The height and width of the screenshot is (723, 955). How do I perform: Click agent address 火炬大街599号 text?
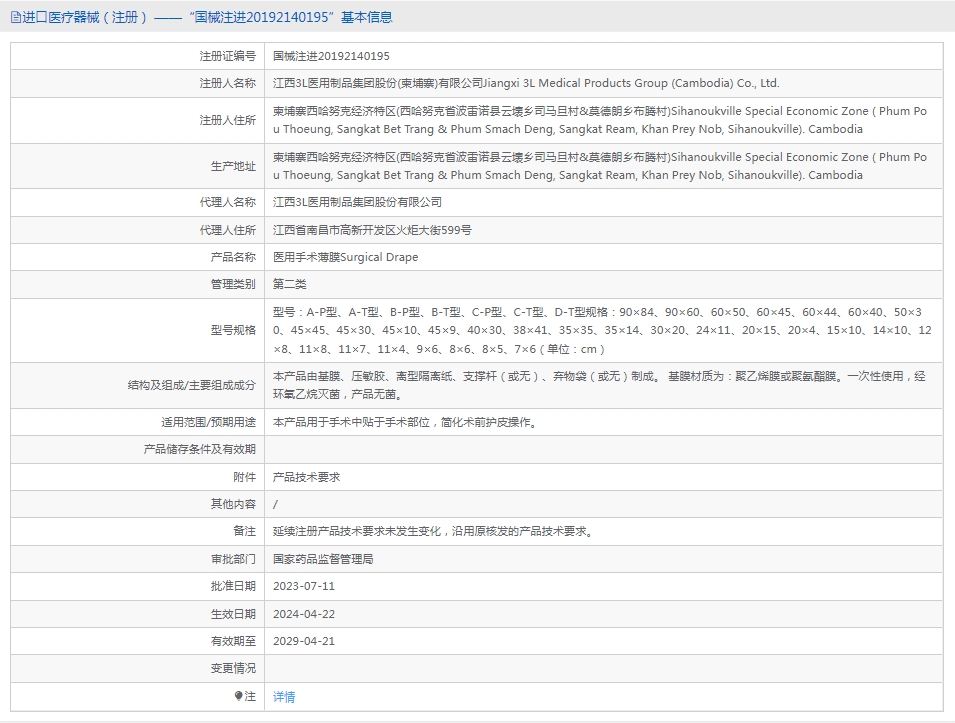pyautogui.click(x=372, y=230)
